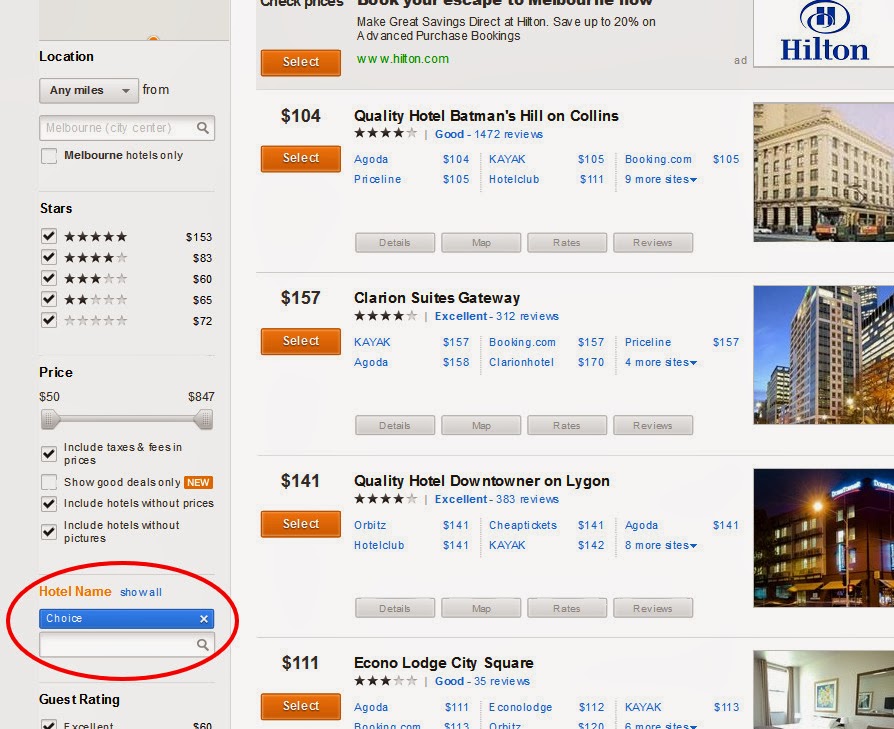Open Econo Lodge City Square room photo
Image resolution: width=894 pixels, height=729 pixels.
pos(823,690)
